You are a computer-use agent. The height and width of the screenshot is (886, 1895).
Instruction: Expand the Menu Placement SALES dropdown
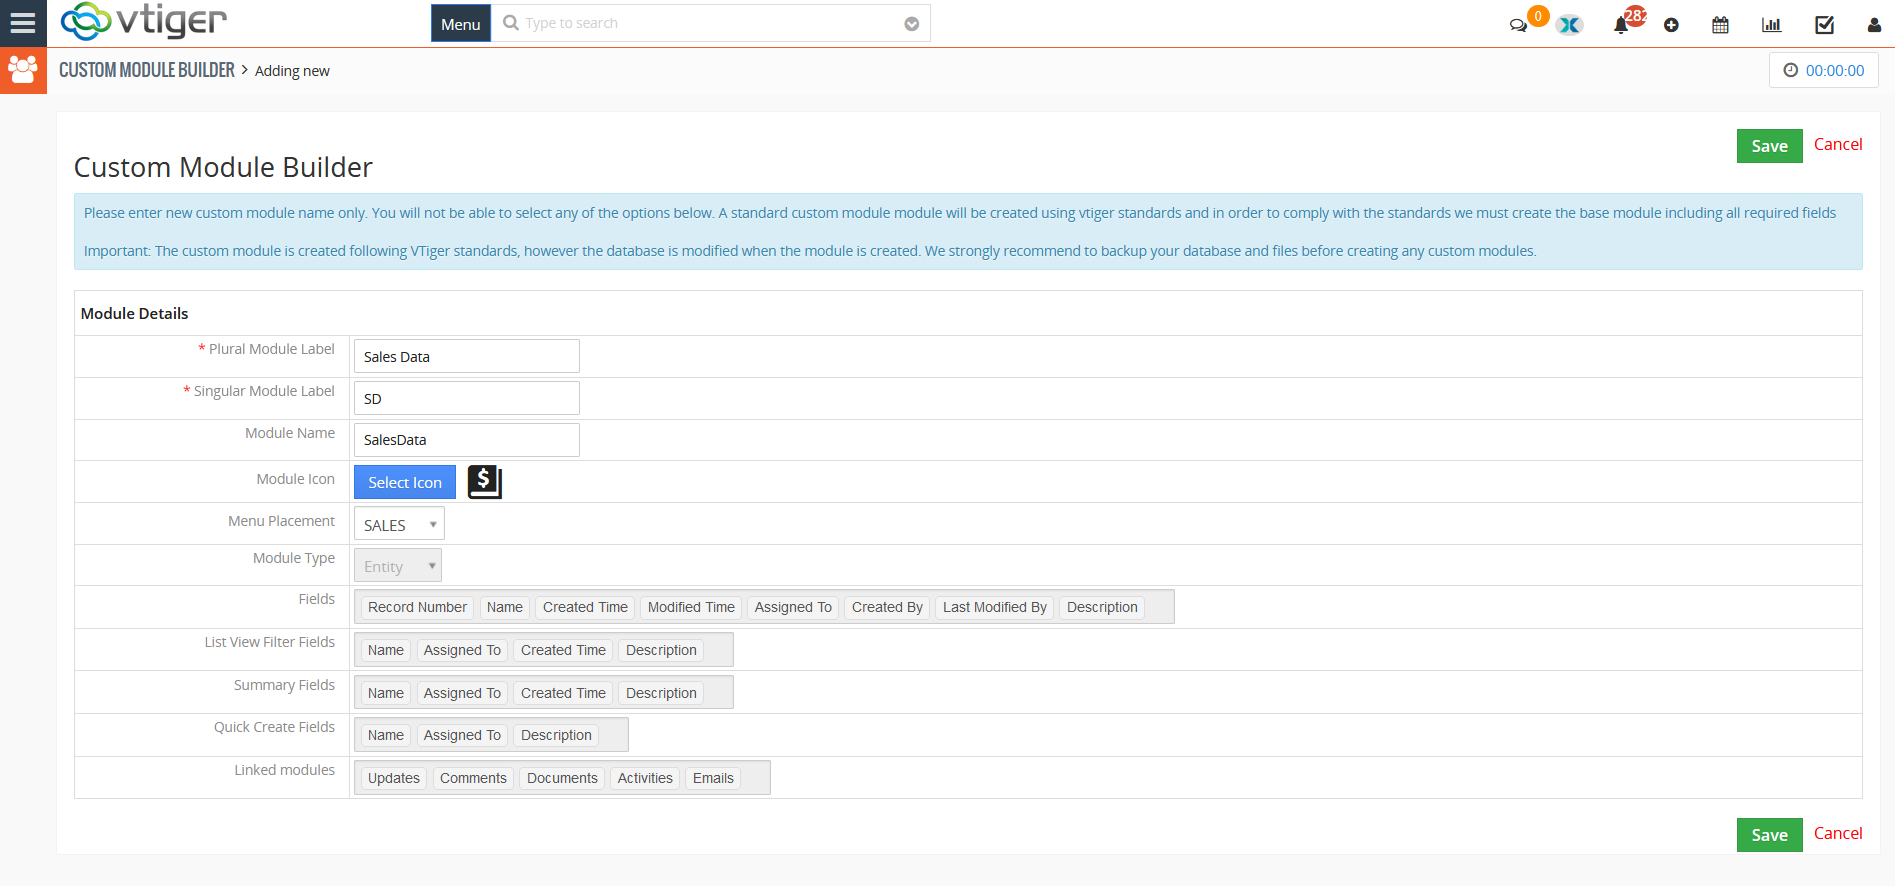[399, 524]
